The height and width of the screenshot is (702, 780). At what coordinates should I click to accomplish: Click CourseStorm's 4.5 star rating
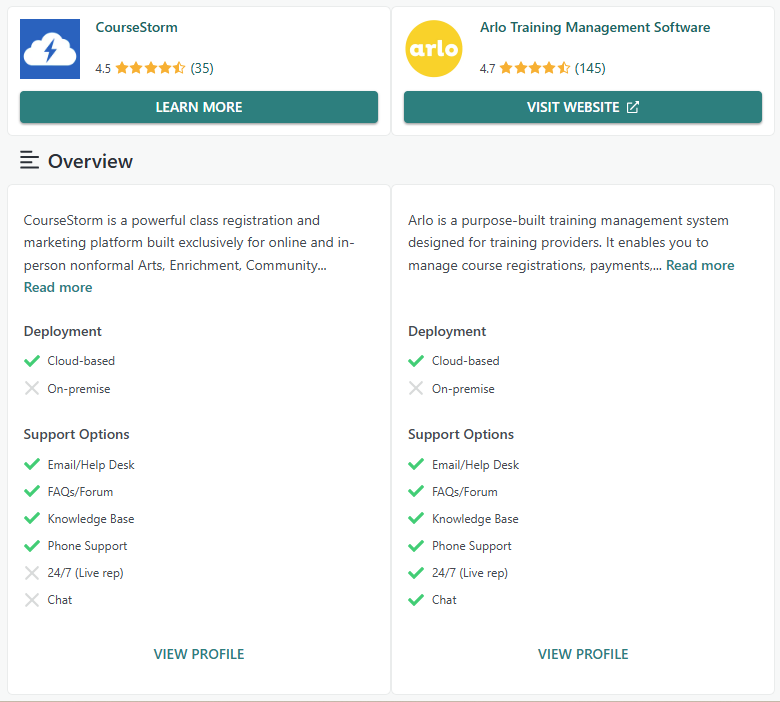(150, 69)
